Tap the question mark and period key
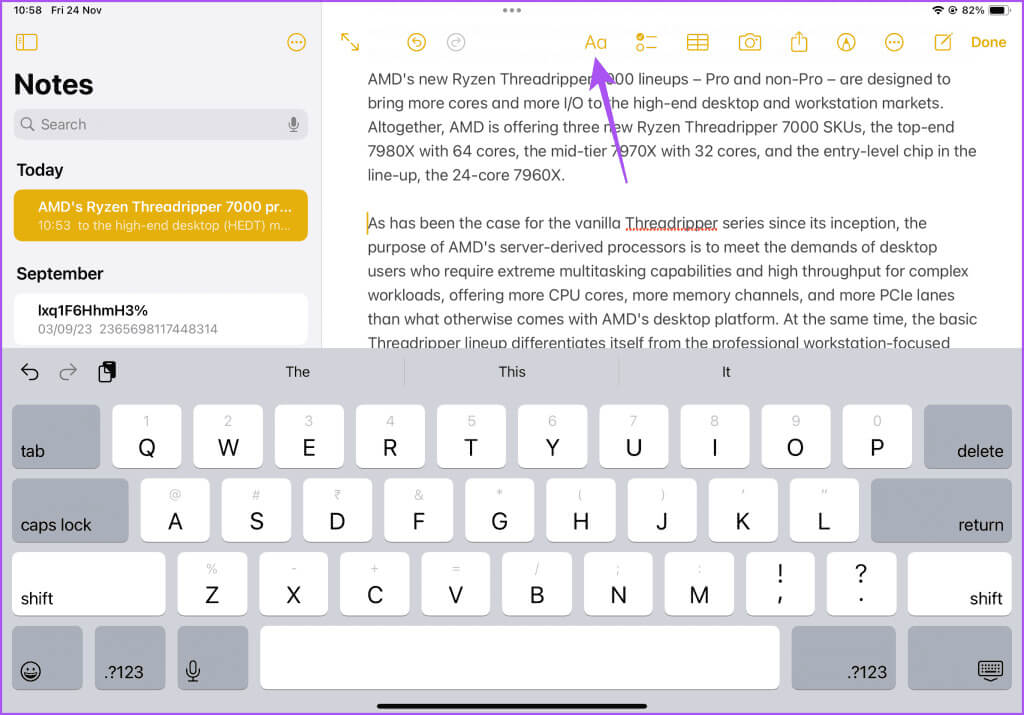Viewport: 1024px width, 715px height. (x=861, y=584)
